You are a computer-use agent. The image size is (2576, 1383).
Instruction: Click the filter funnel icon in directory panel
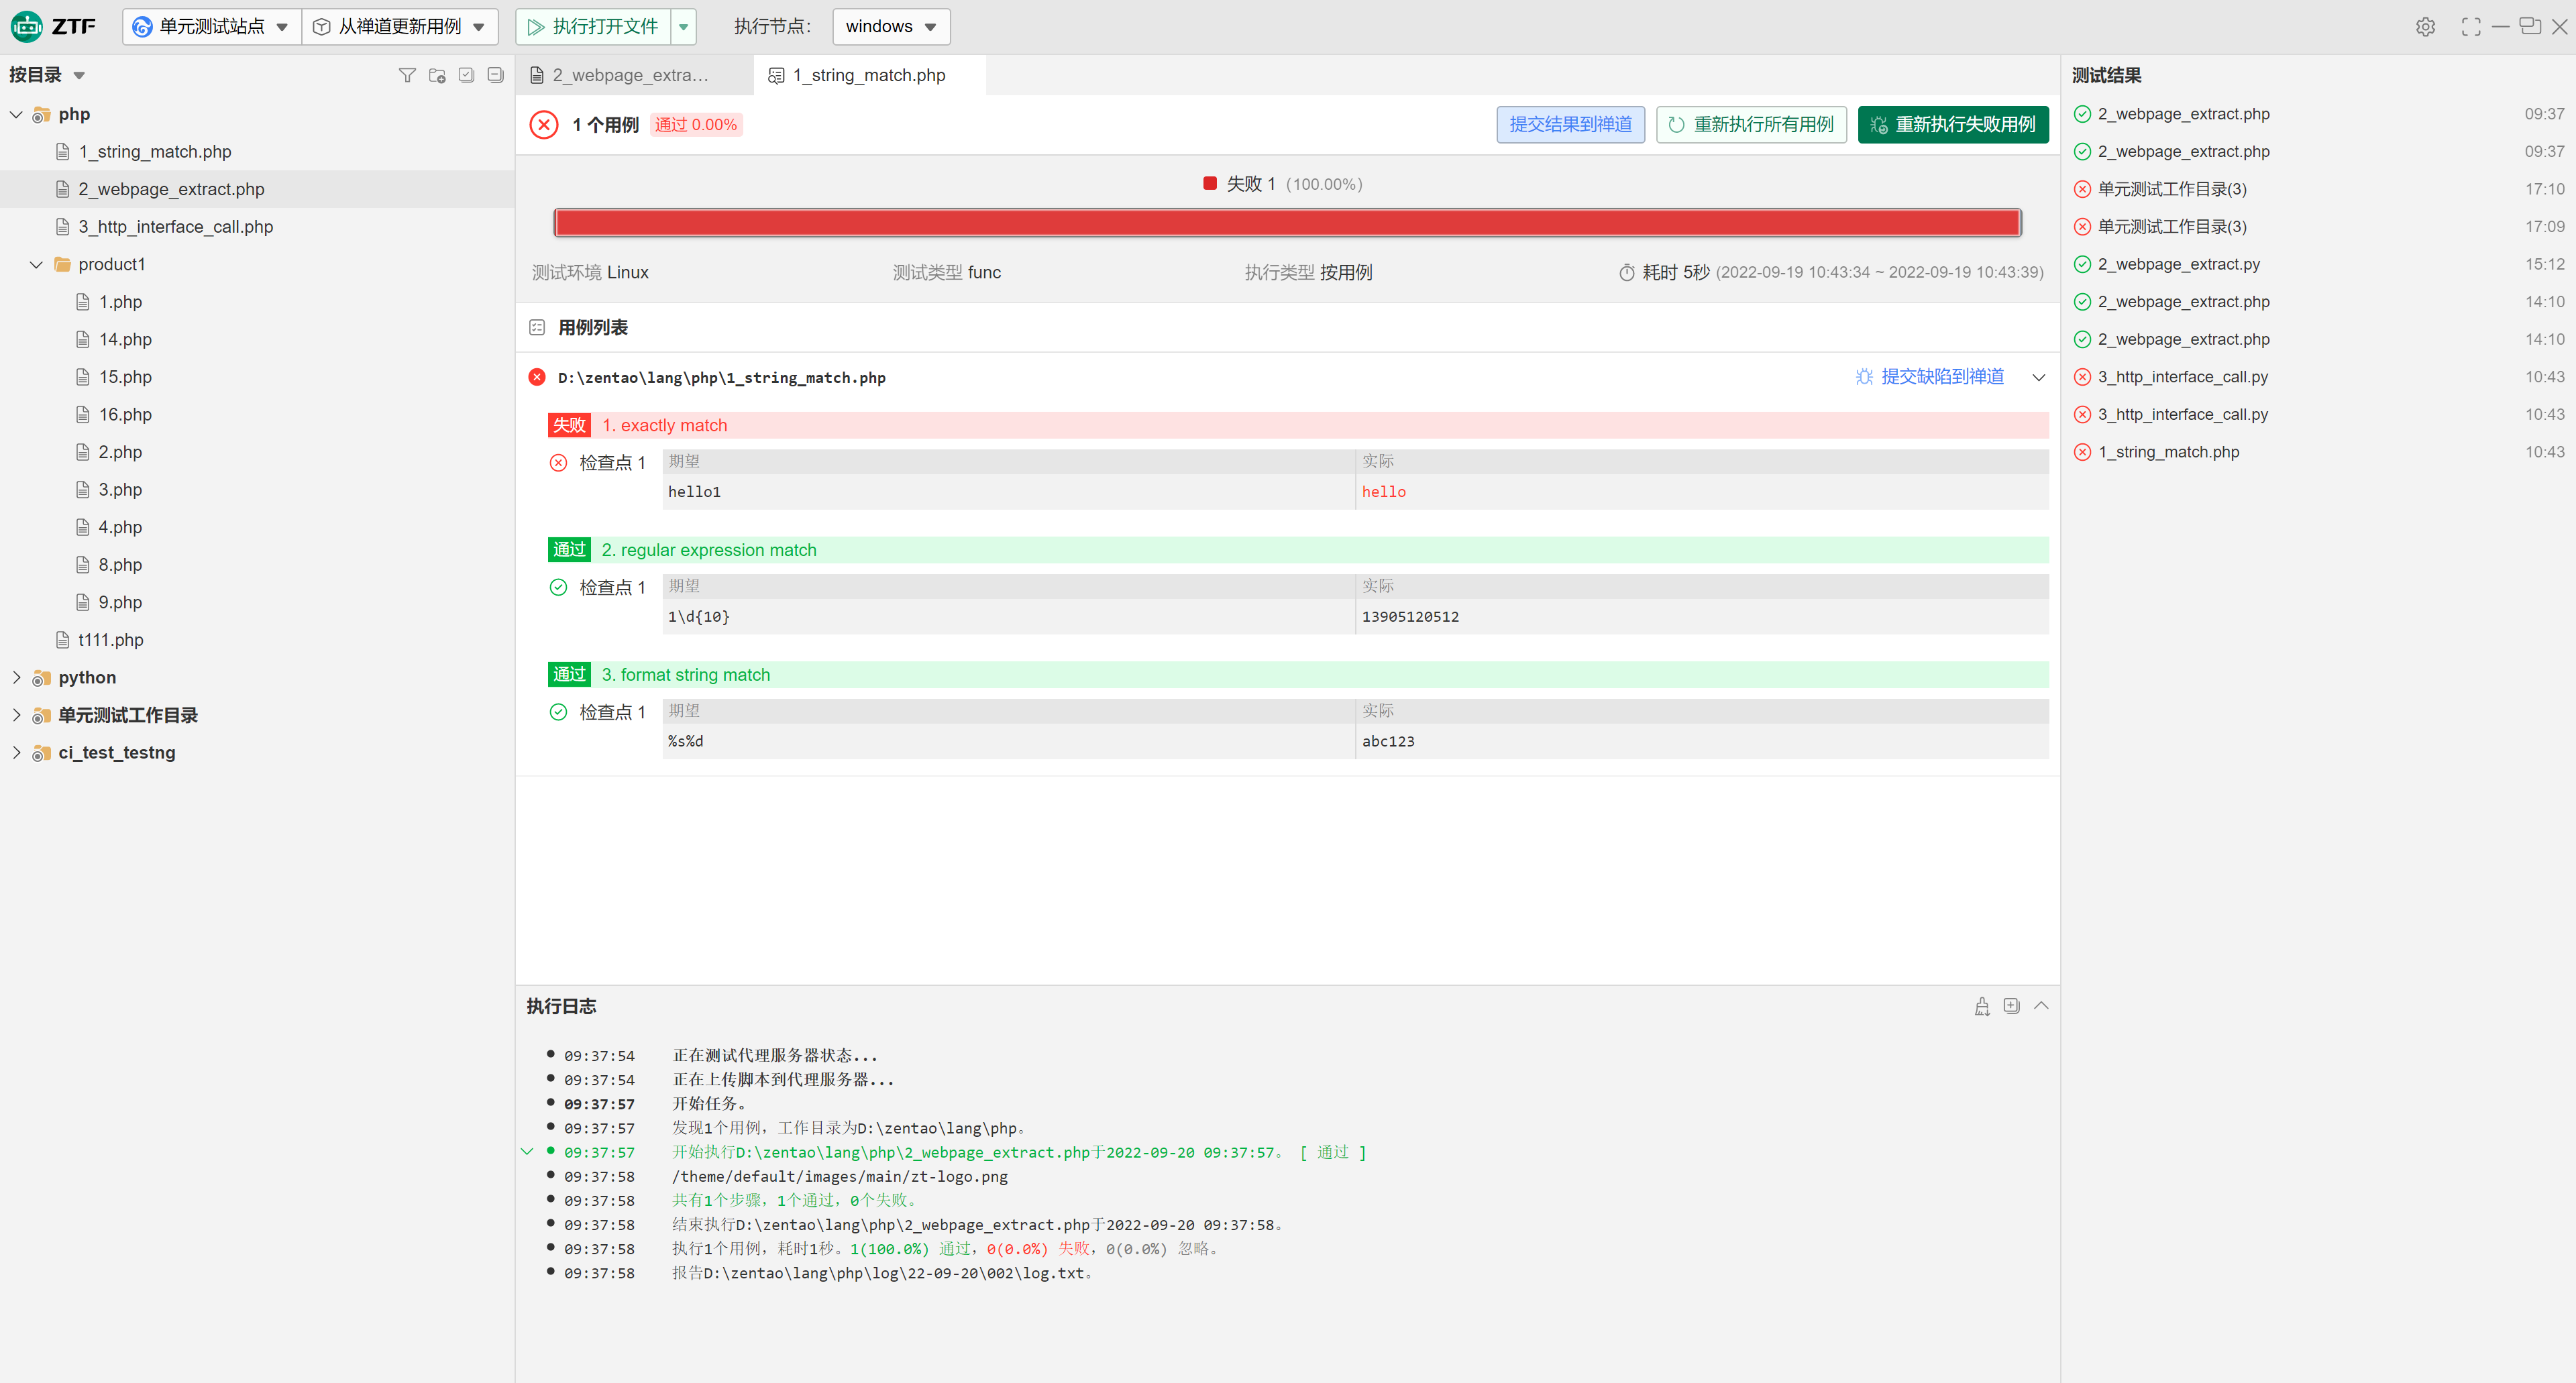pos(407,75)
